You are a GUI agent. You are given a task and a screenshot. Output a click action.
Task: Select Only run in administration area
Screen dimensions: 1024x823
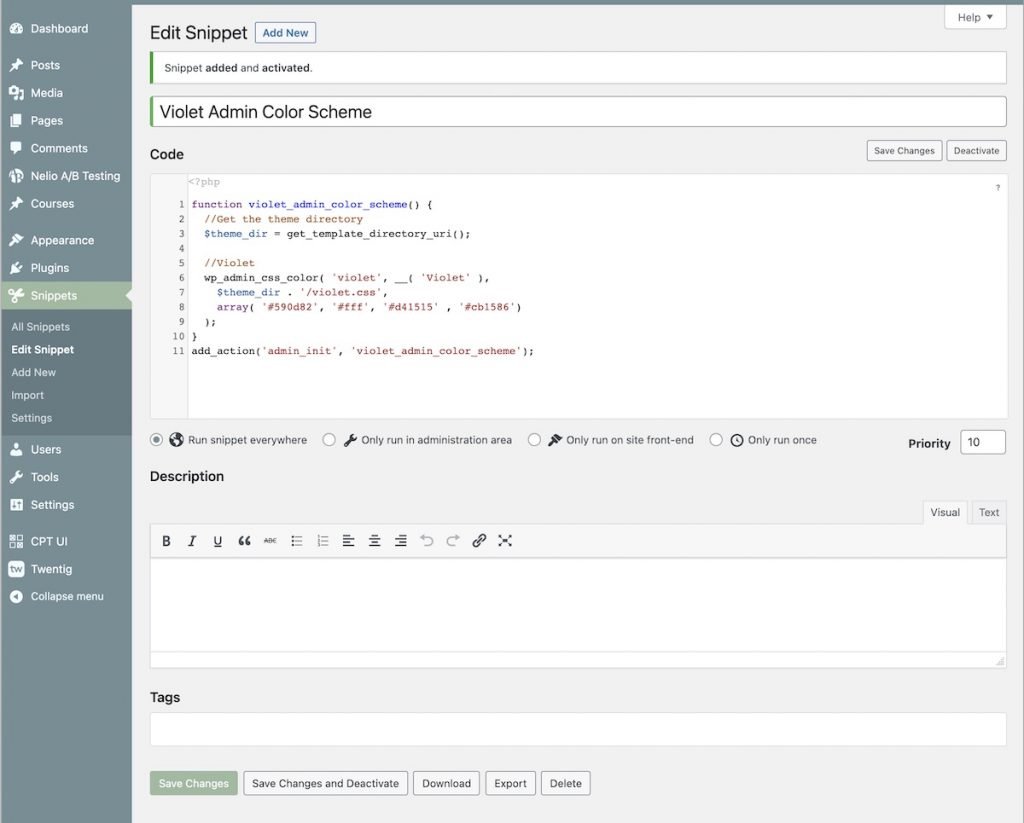pyautogui.click(x=329, y=440)
